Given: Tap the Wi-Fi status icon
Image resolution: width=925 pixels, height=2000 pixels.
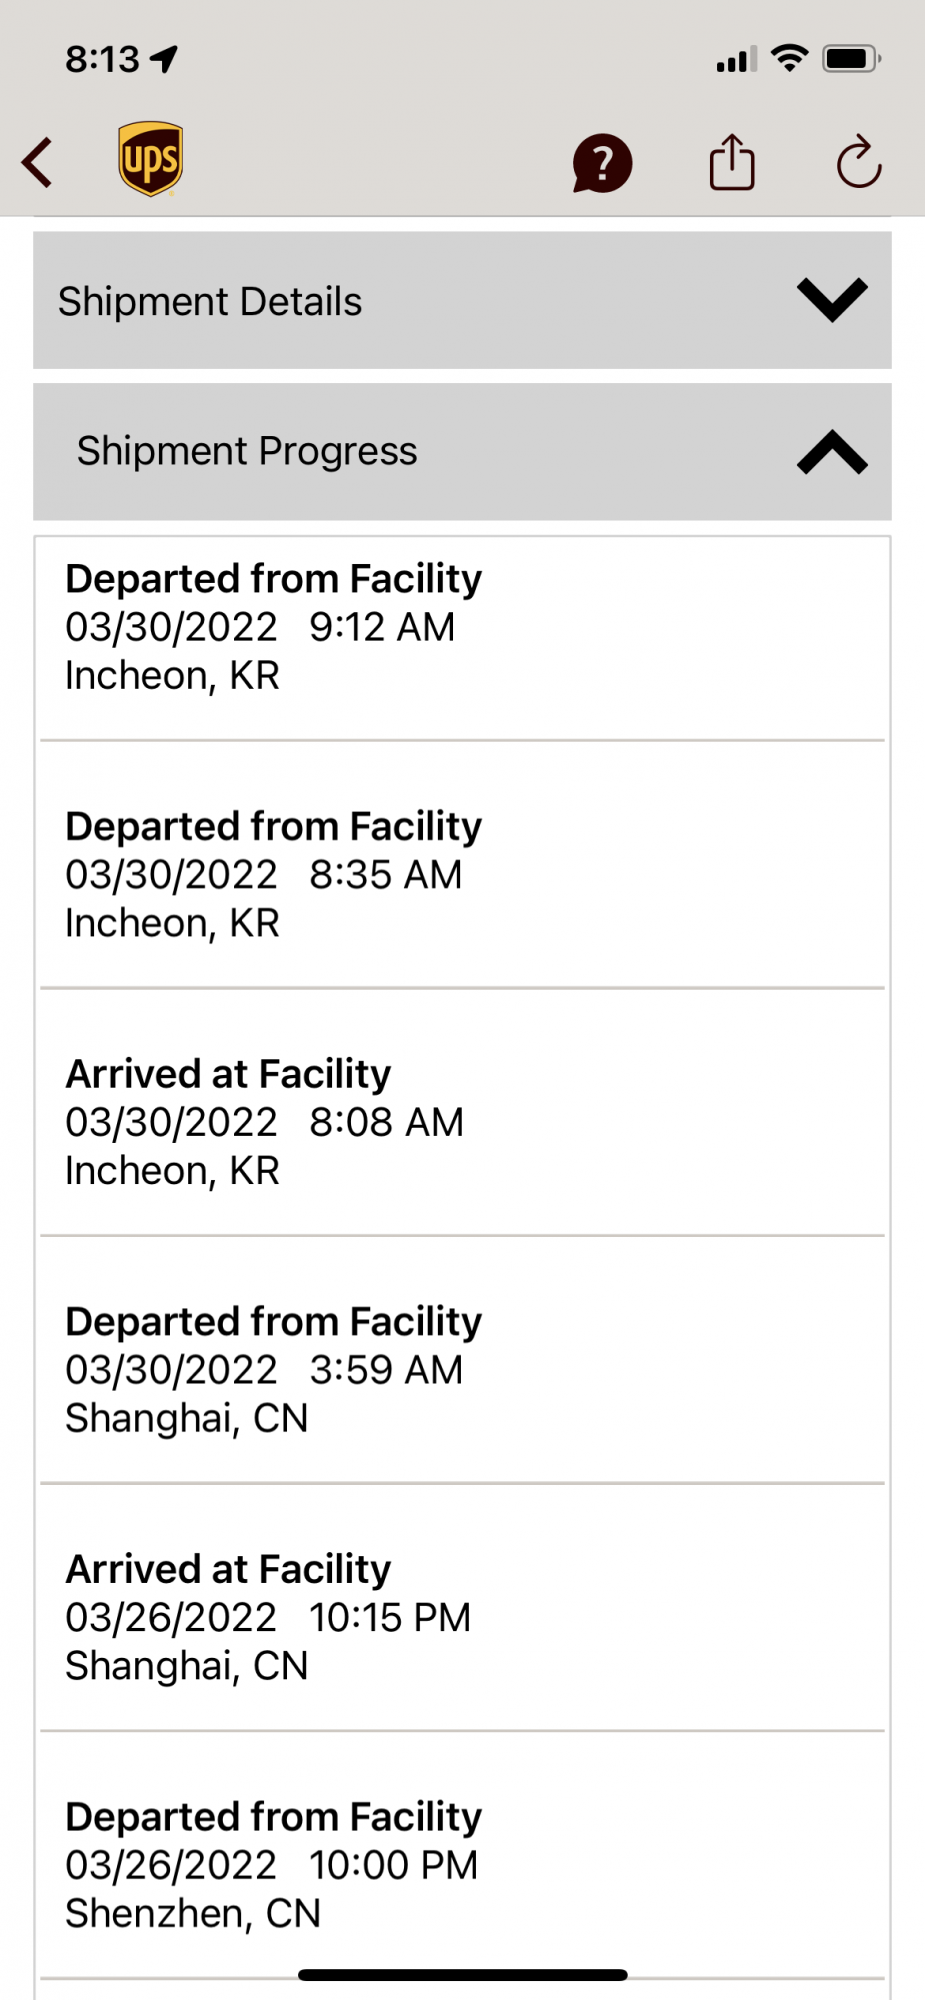Looking at the screenshot, I should [x=790, y=59].
